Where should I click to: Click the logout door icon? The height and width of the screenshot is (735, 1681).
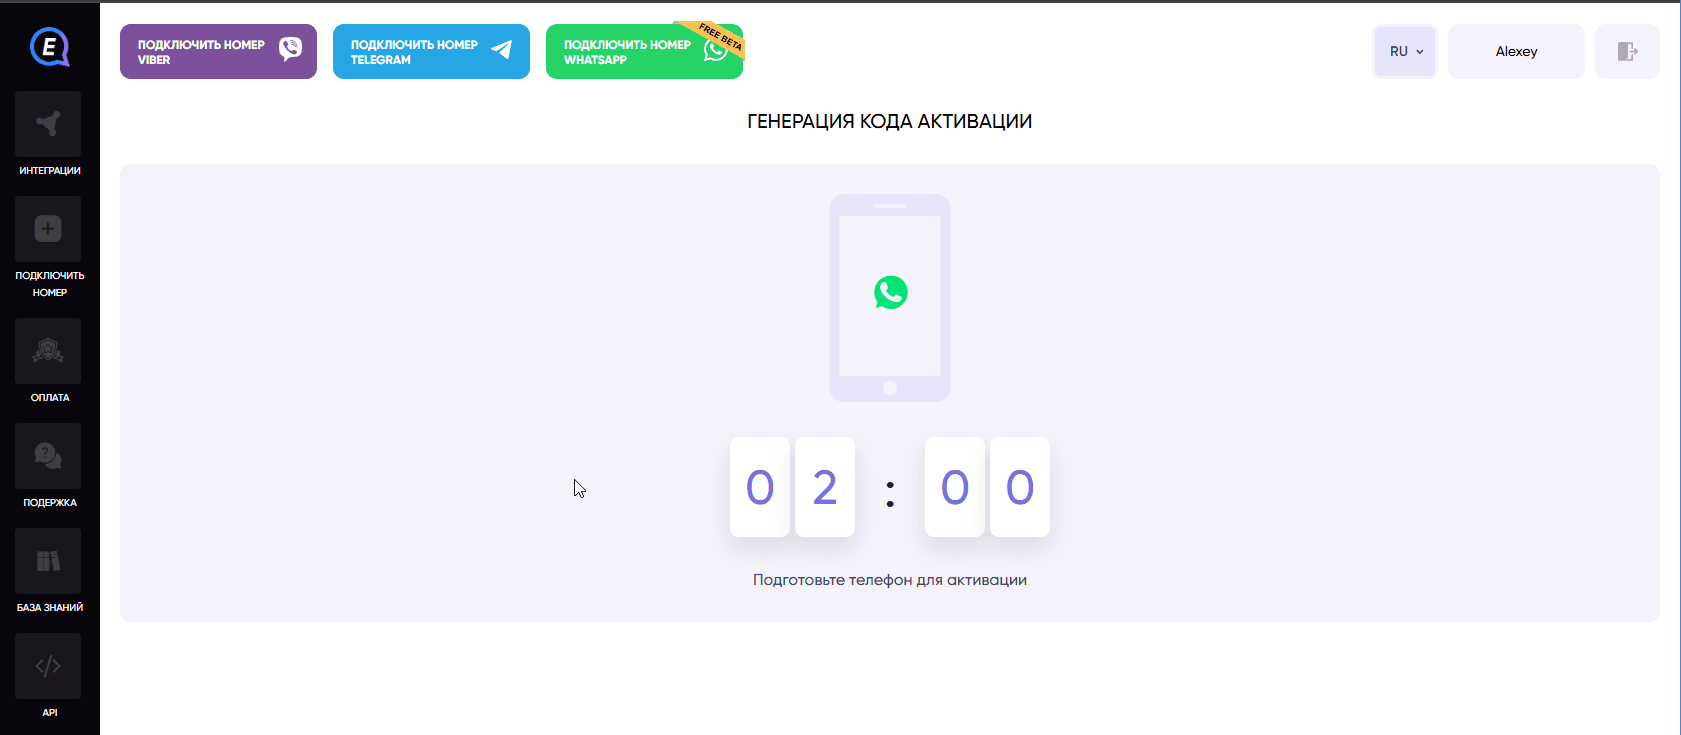click(x=1627, y=51)
